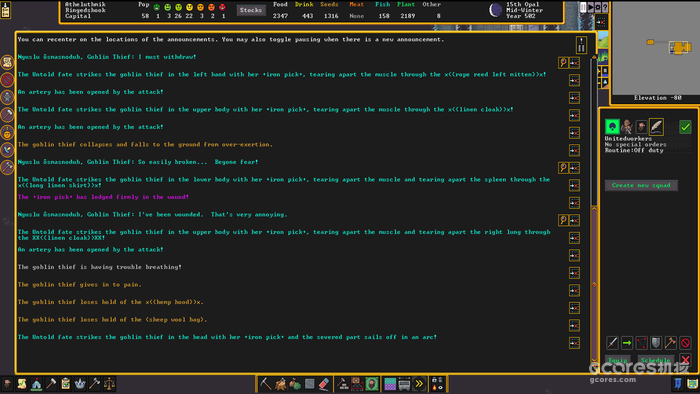The image size is (700, 394).
Task: Open the squad Equip menu
Action: 617,360
